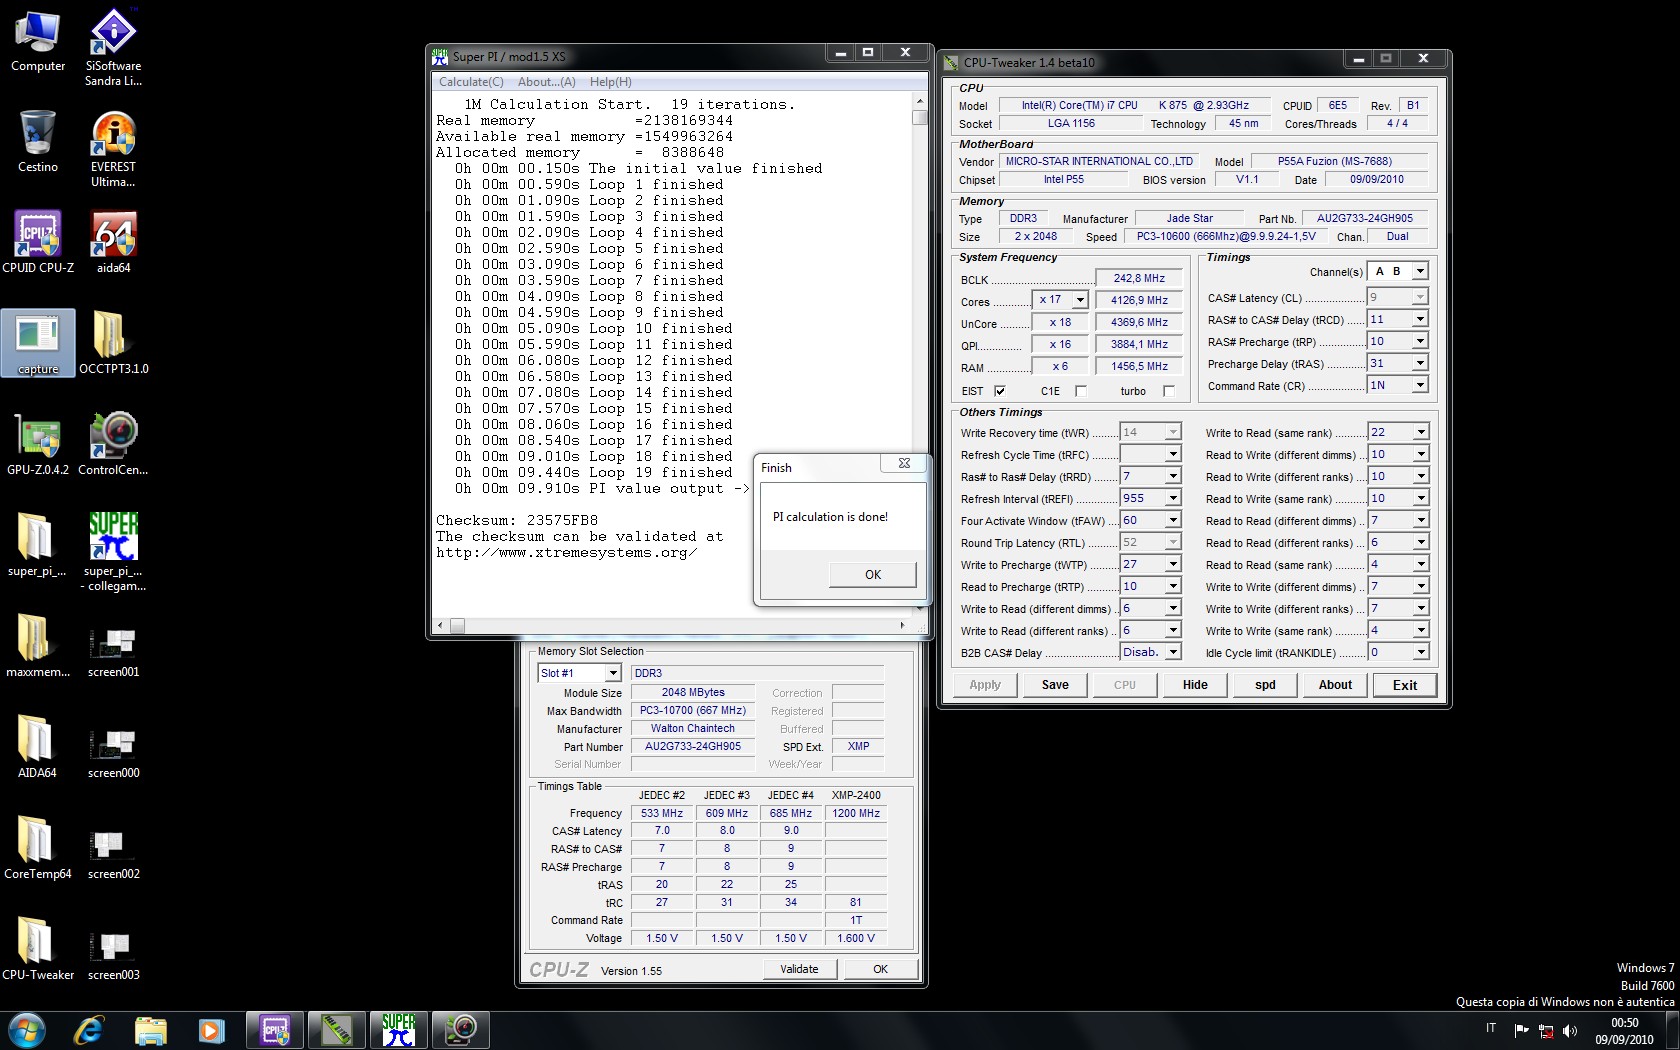Click OK button in CPU-Z window
This screenshot has width=1680, height=1050.
880,969
